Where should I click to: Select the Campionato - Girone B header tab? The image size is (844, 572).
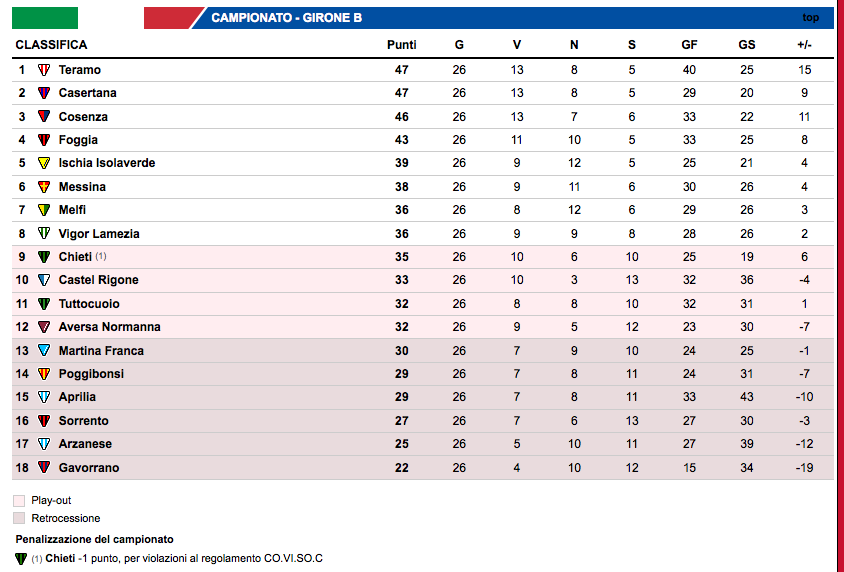[x=286, y=18]
